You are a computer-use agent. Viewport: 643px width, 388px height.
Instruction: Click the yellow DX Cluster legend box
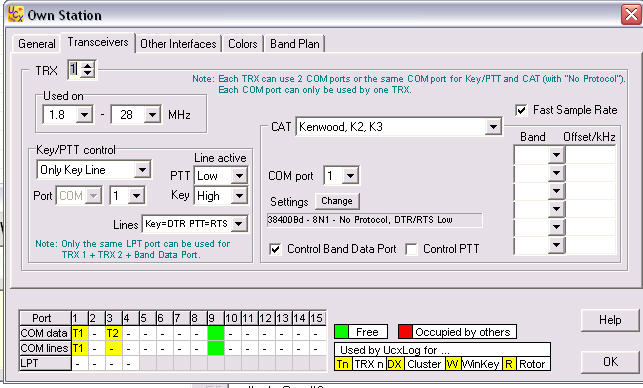(x=394, y=364)
